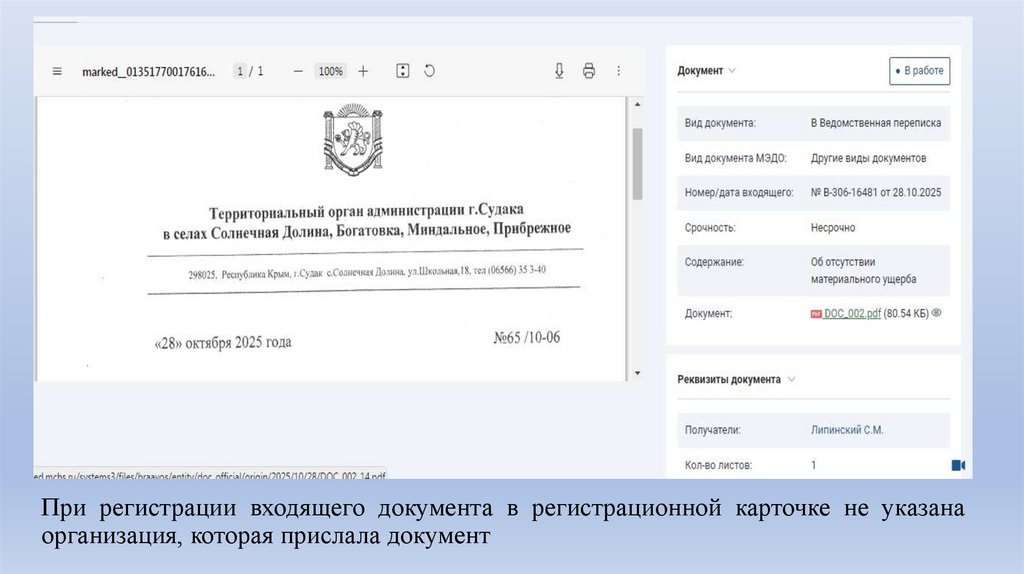
Task: Click the date «28» октября 2025 года
Action: [x=223, y=343]
